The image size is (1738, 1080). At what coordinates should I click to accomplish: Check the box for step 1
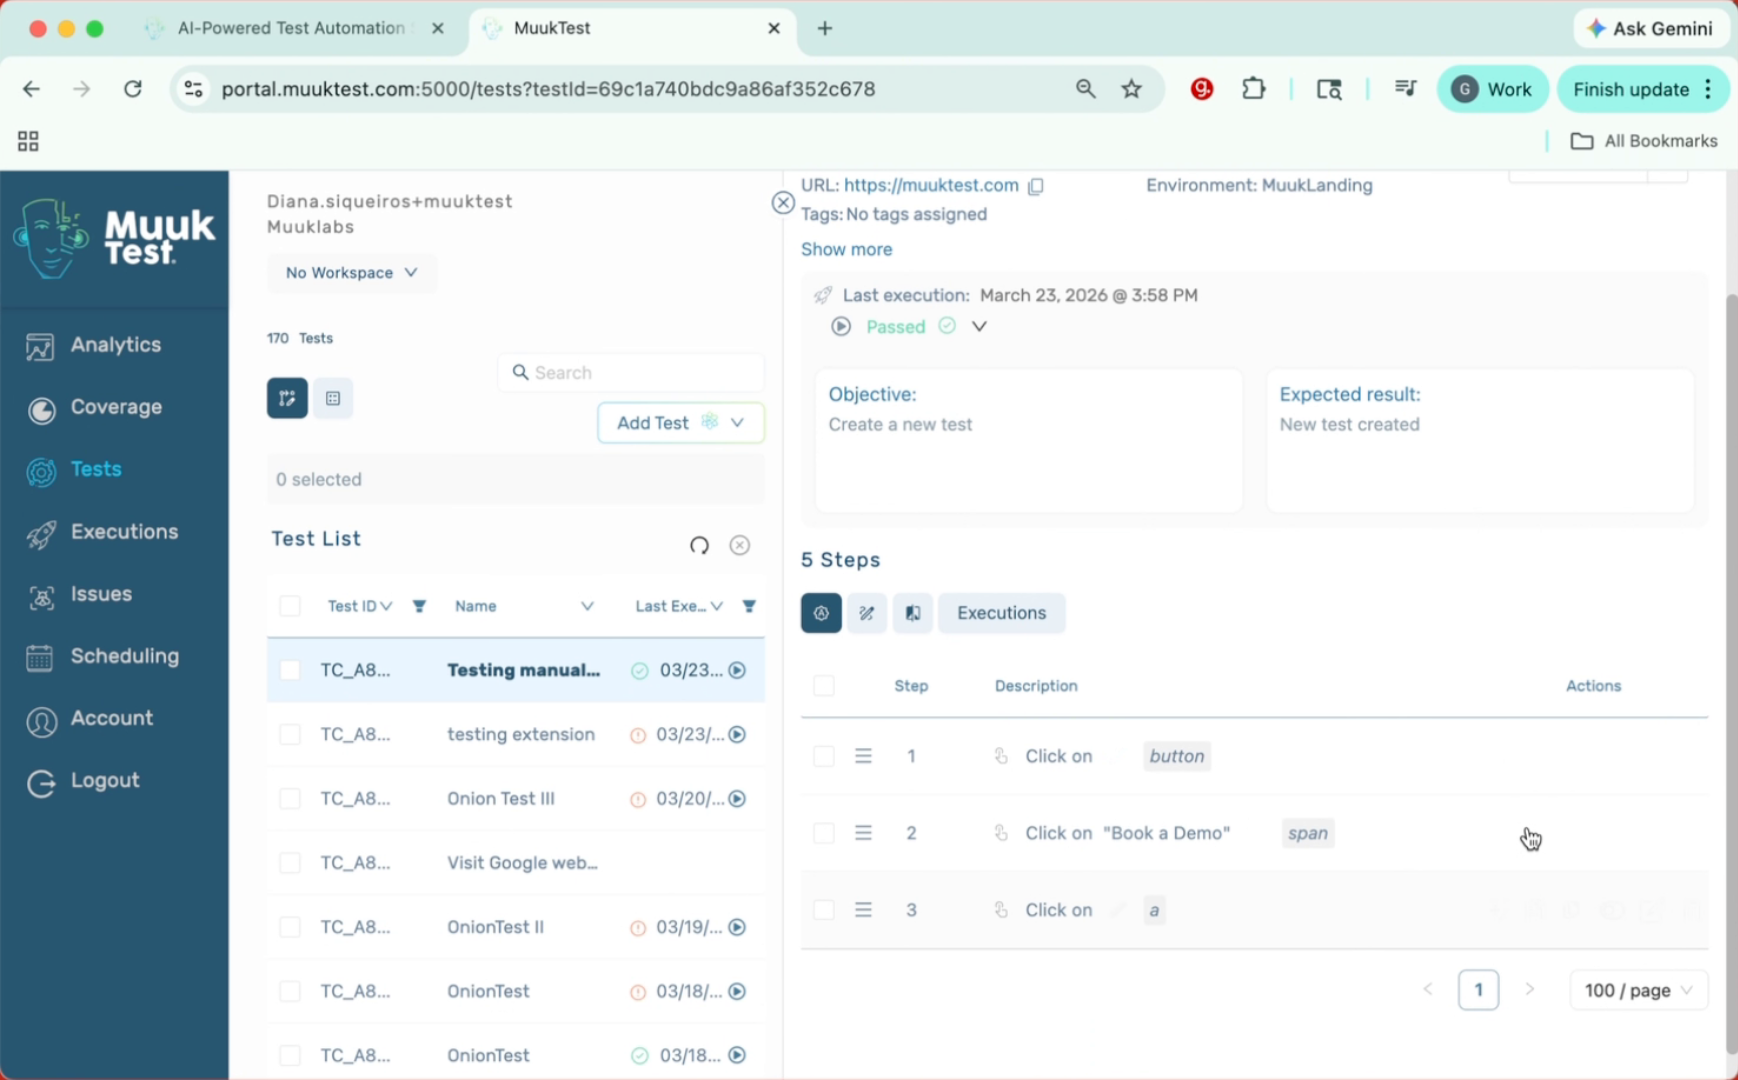coord(824,756)
